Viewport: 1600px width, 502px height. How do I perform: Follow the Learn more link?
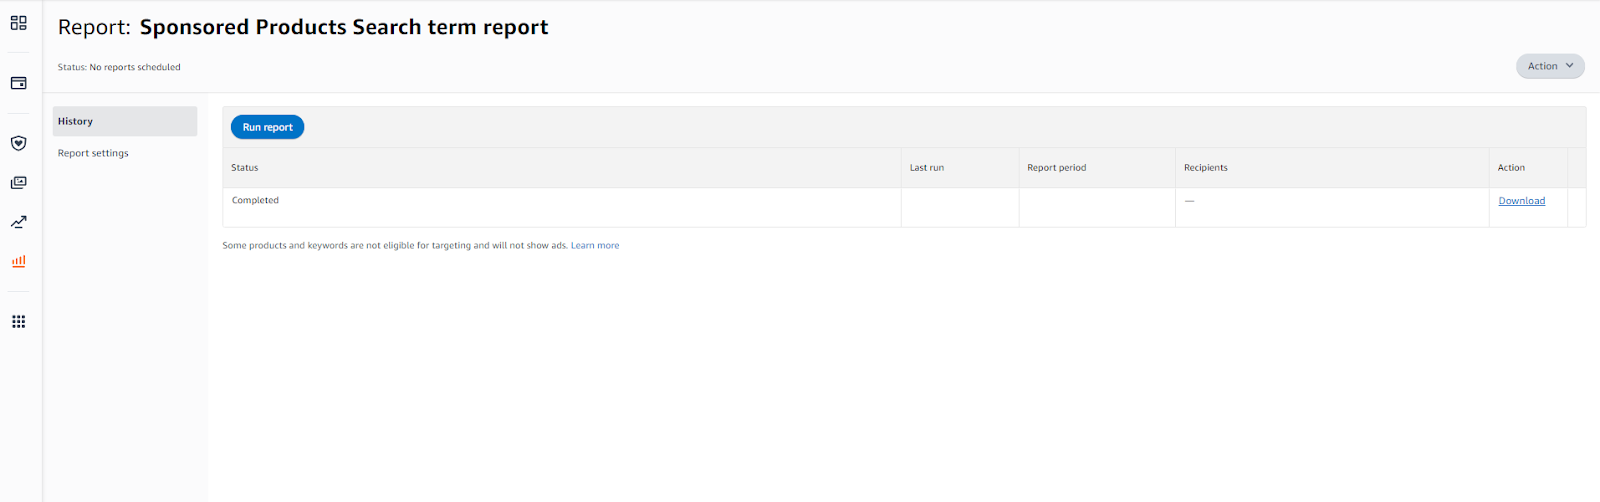tap(594, 245)
